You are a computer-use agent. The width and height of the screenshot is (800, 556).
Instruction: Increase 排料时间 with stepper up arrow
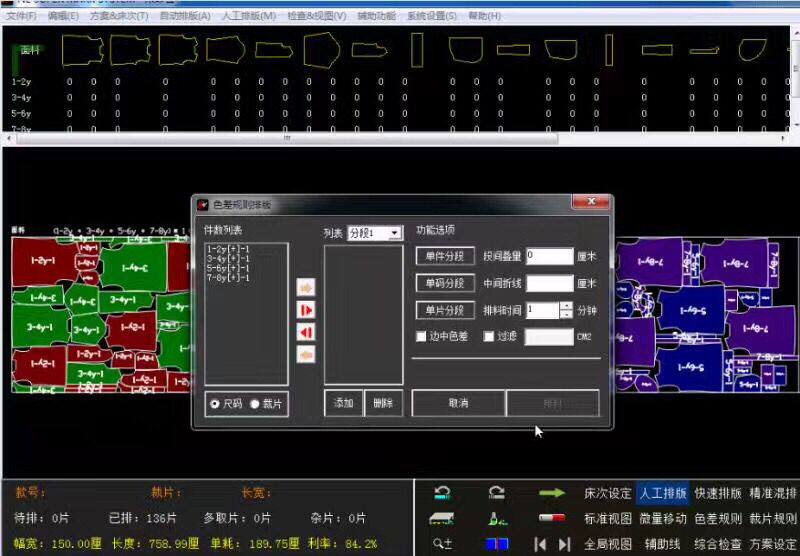tap(566, 306)
